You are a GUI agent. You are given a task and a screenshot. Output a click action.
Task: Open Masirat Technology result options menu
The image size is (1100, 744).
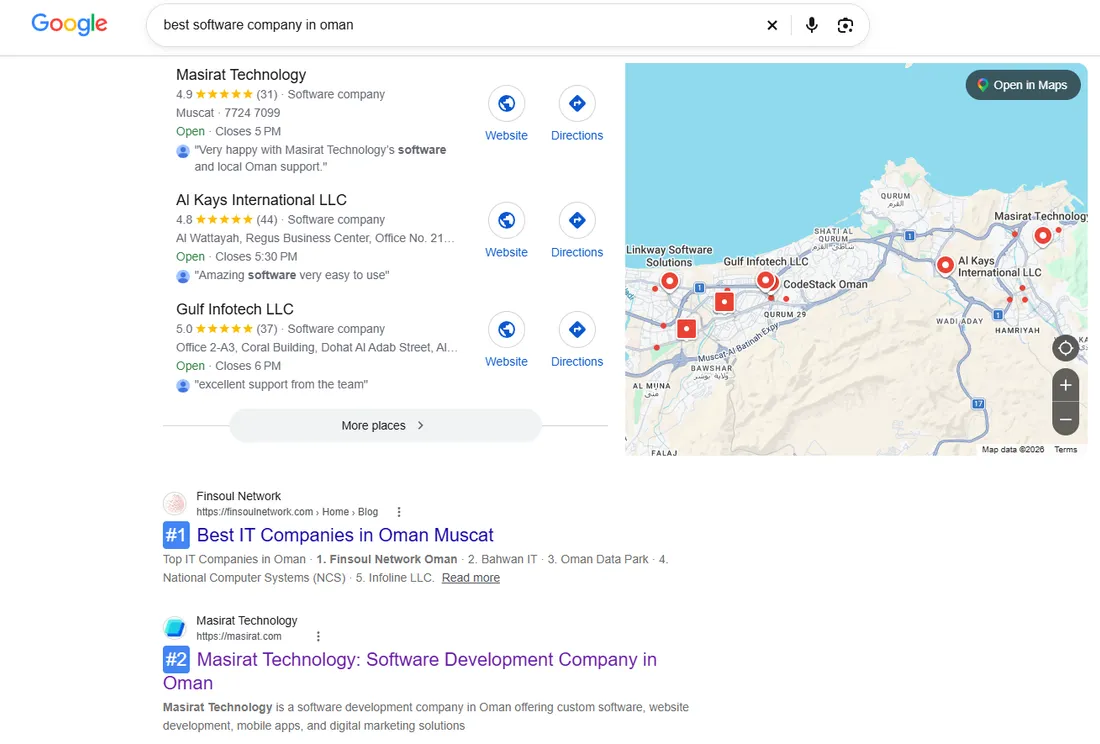click(318, 637)
